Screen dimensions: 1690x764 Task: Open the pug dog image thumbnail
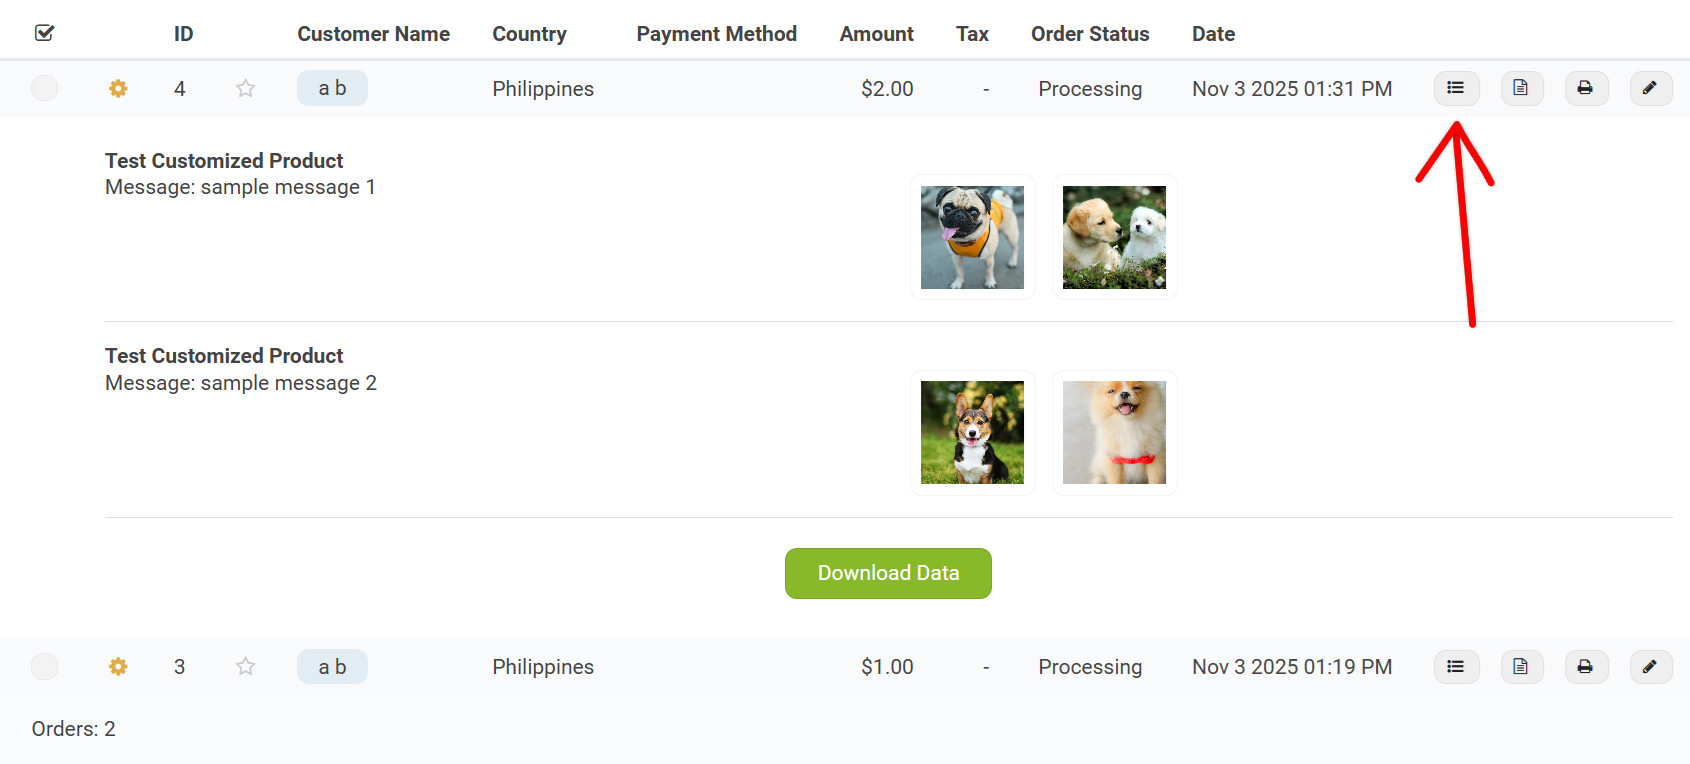click(x=972, y=237)
